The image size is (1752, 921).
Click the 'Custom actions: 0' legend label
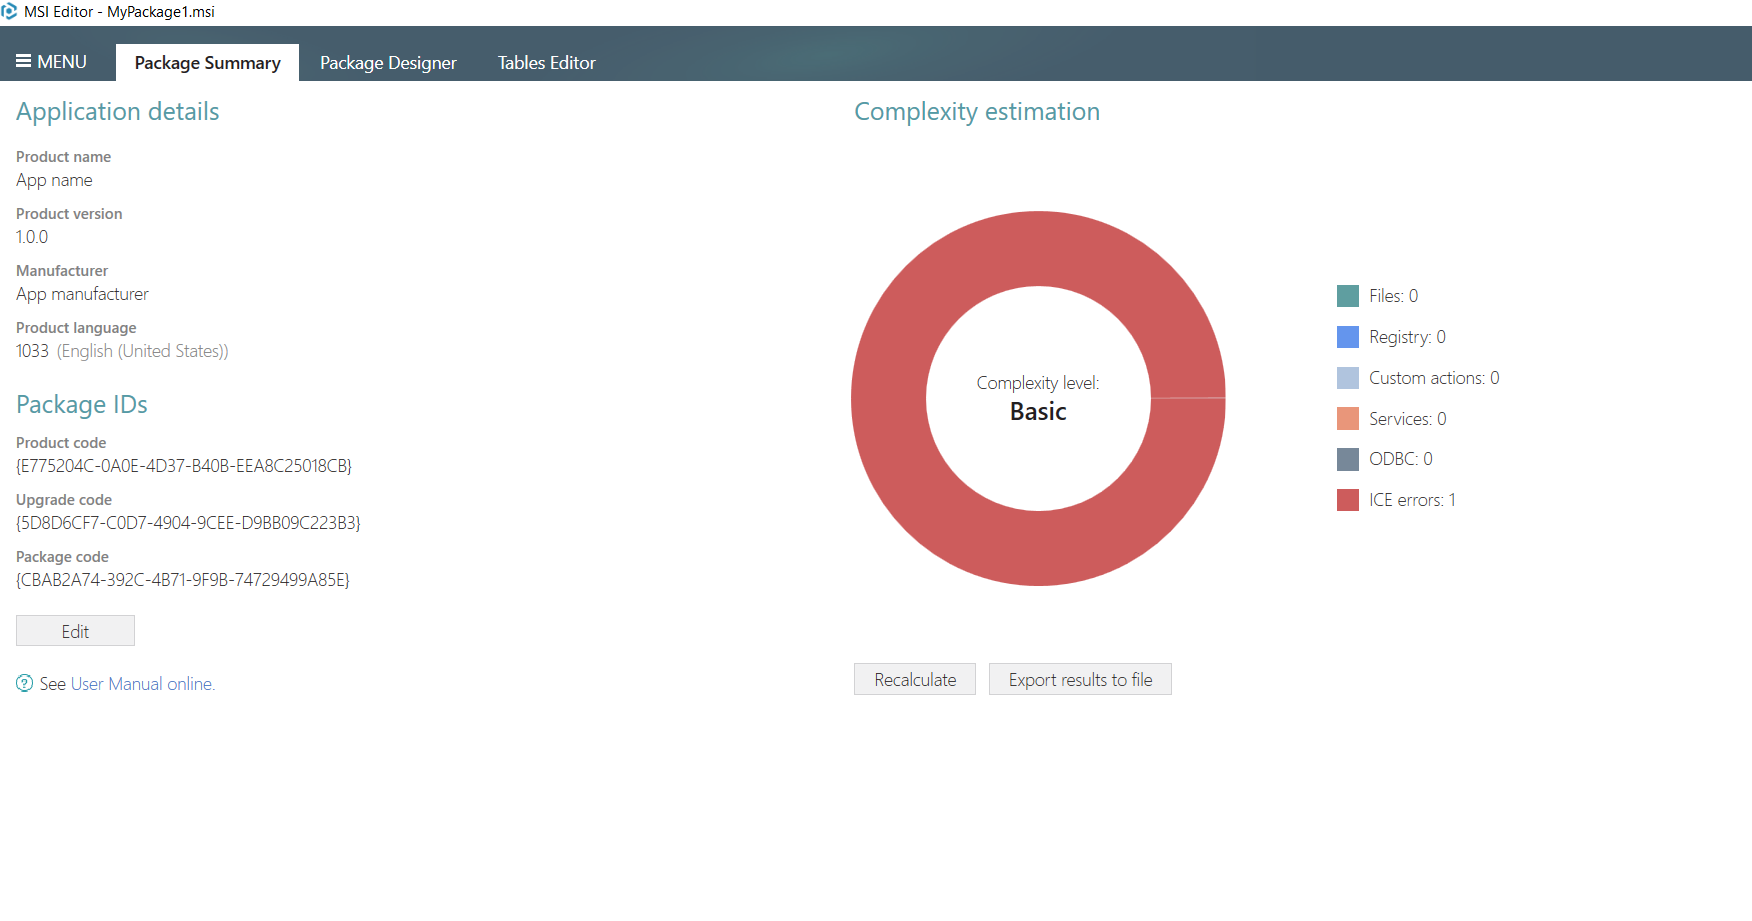click(x=1434, y=378)
